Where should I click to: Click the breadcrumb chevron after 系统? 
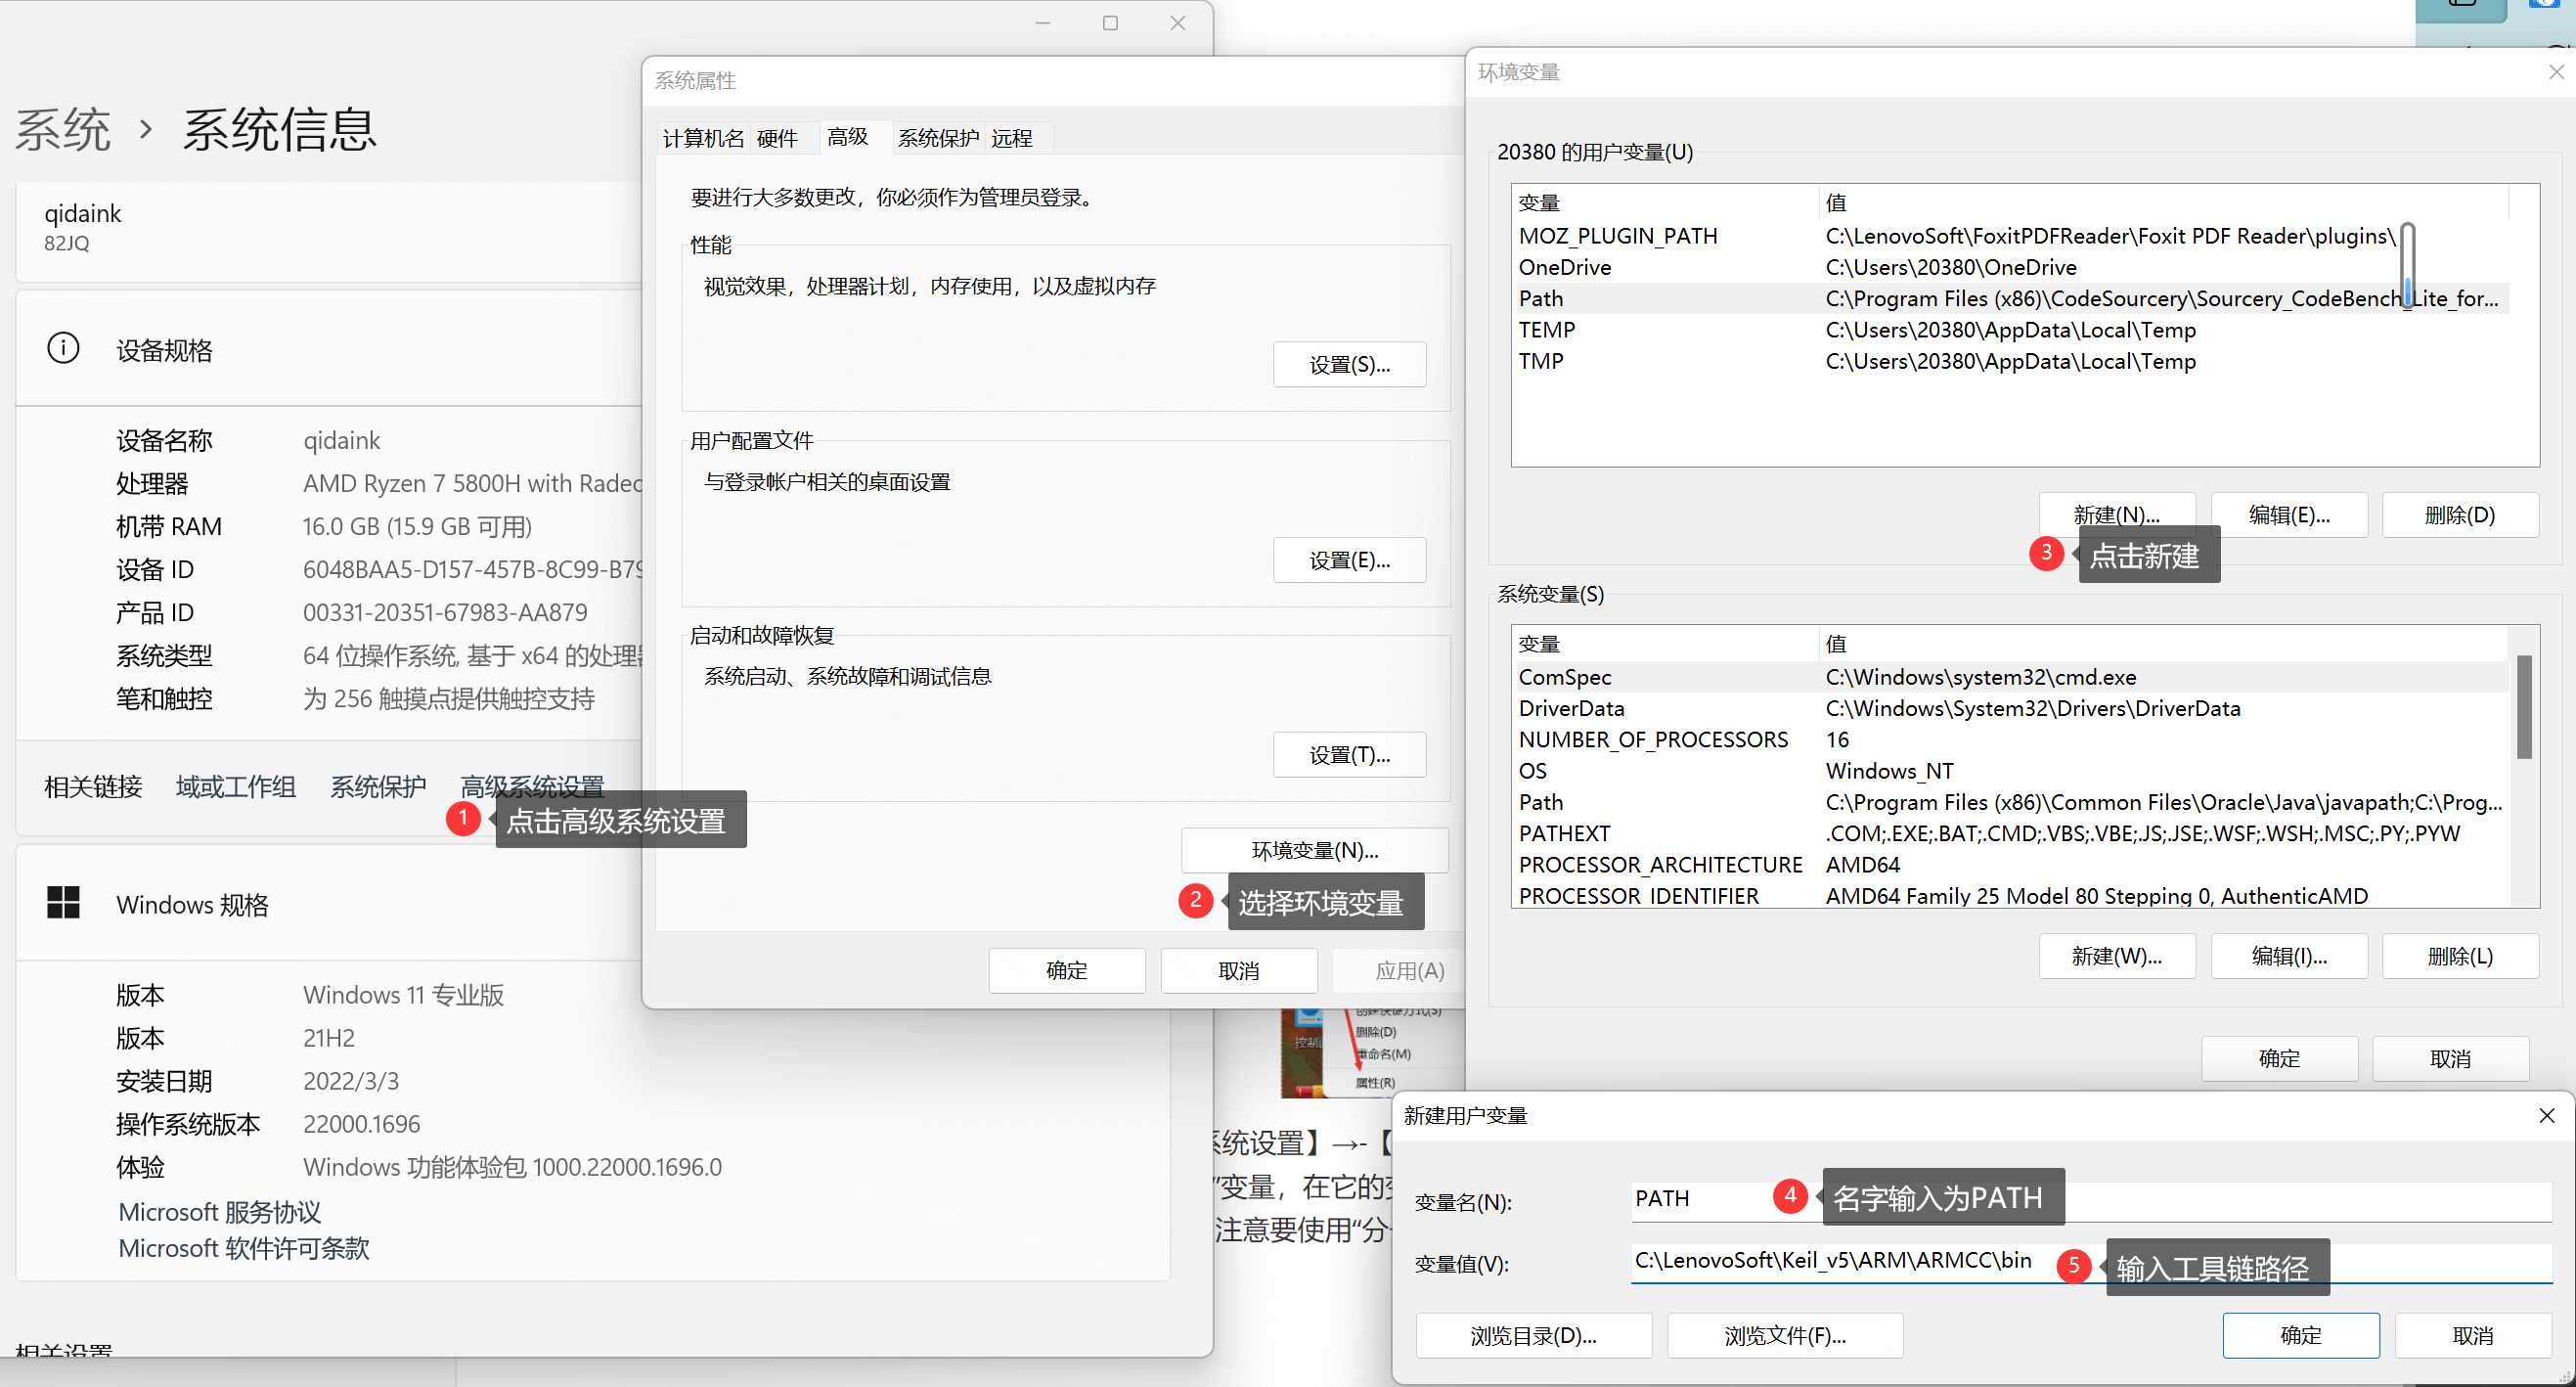tap(146, 130)
